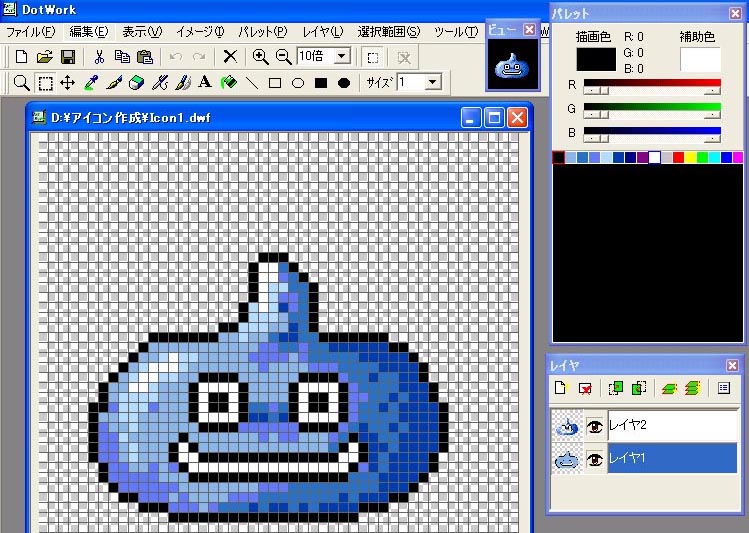749x533 pixels.
Task: Delete layer with red X icon
Action: point(585,388)
